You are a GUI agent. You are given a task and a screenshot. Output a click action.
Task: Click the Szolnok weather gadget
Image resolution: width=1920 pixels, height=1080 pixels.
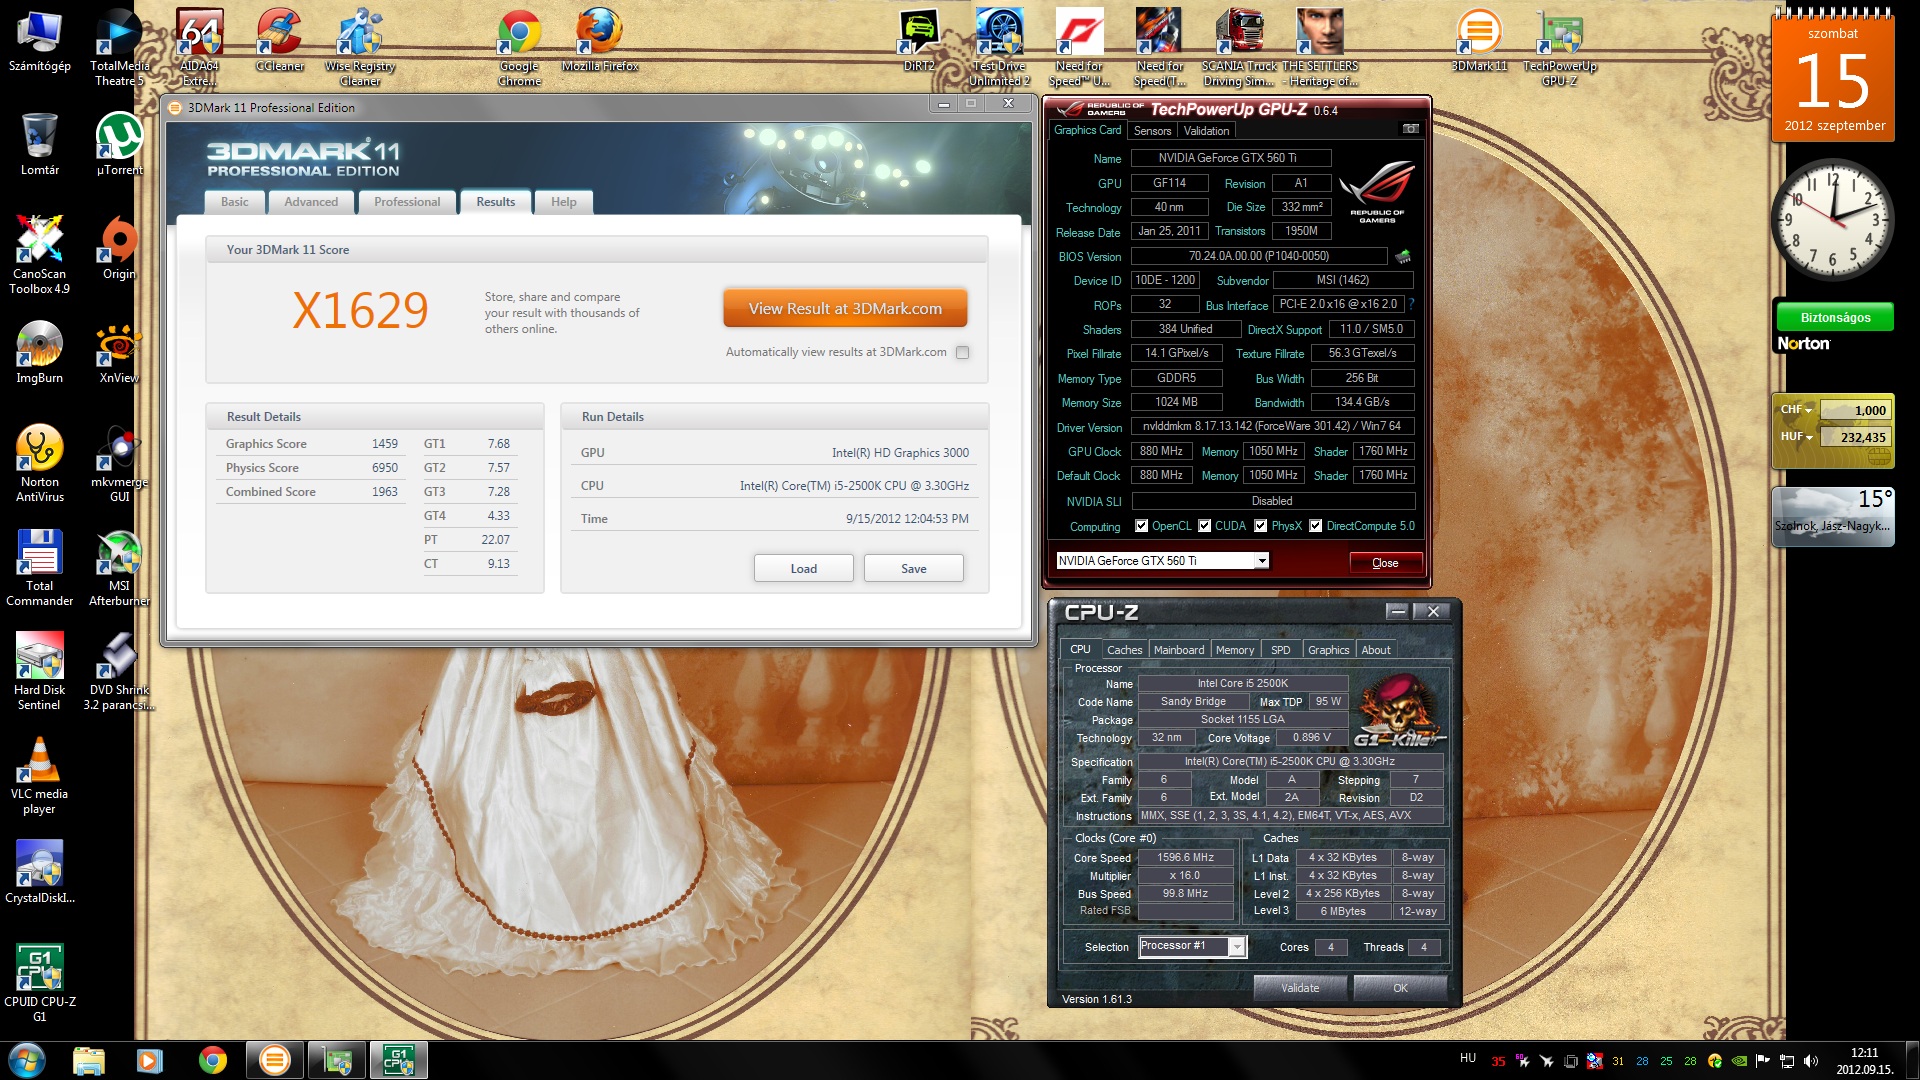1833,517
